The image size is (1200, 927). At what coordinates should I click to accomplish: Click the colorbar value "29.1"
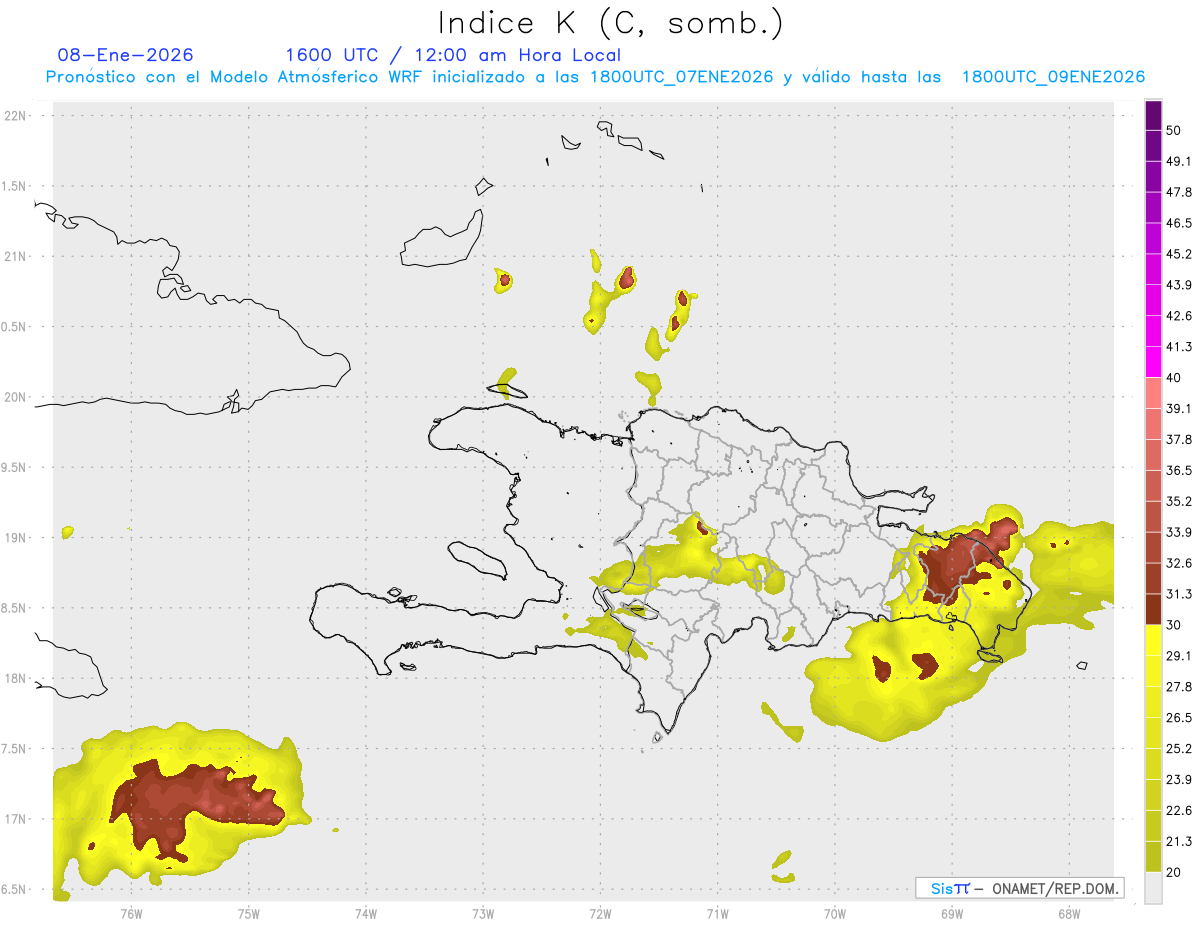1179,656
